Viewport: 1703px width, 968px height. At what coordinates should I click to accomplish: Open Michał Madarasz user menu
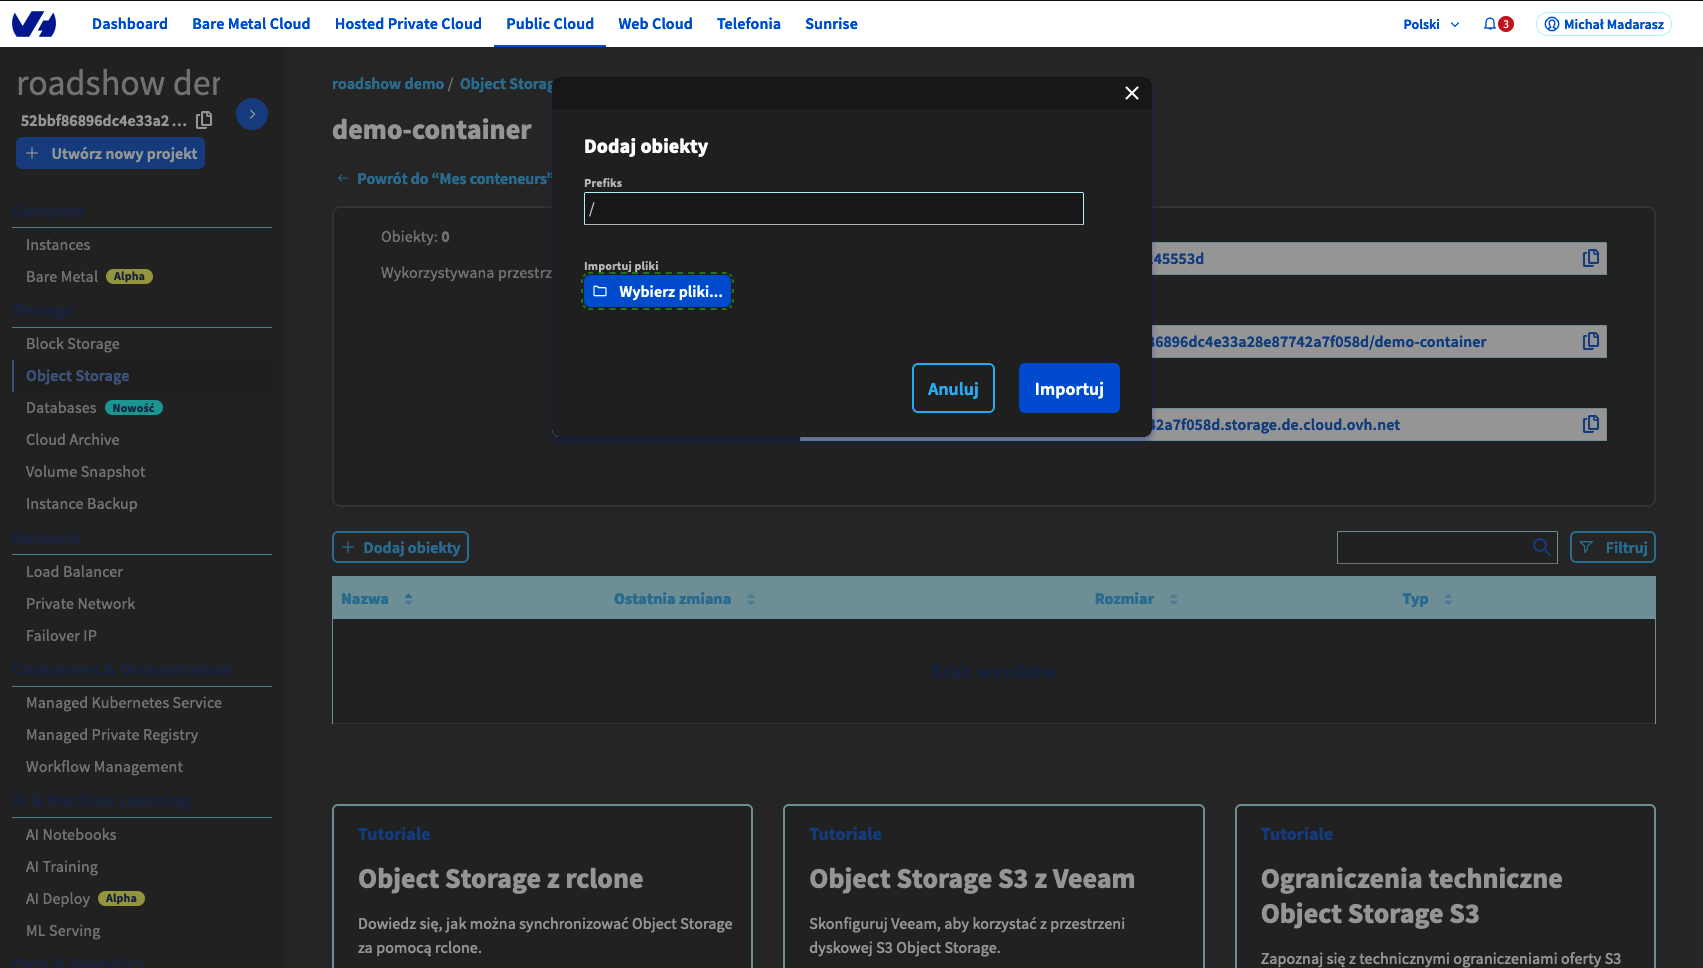1604,24
